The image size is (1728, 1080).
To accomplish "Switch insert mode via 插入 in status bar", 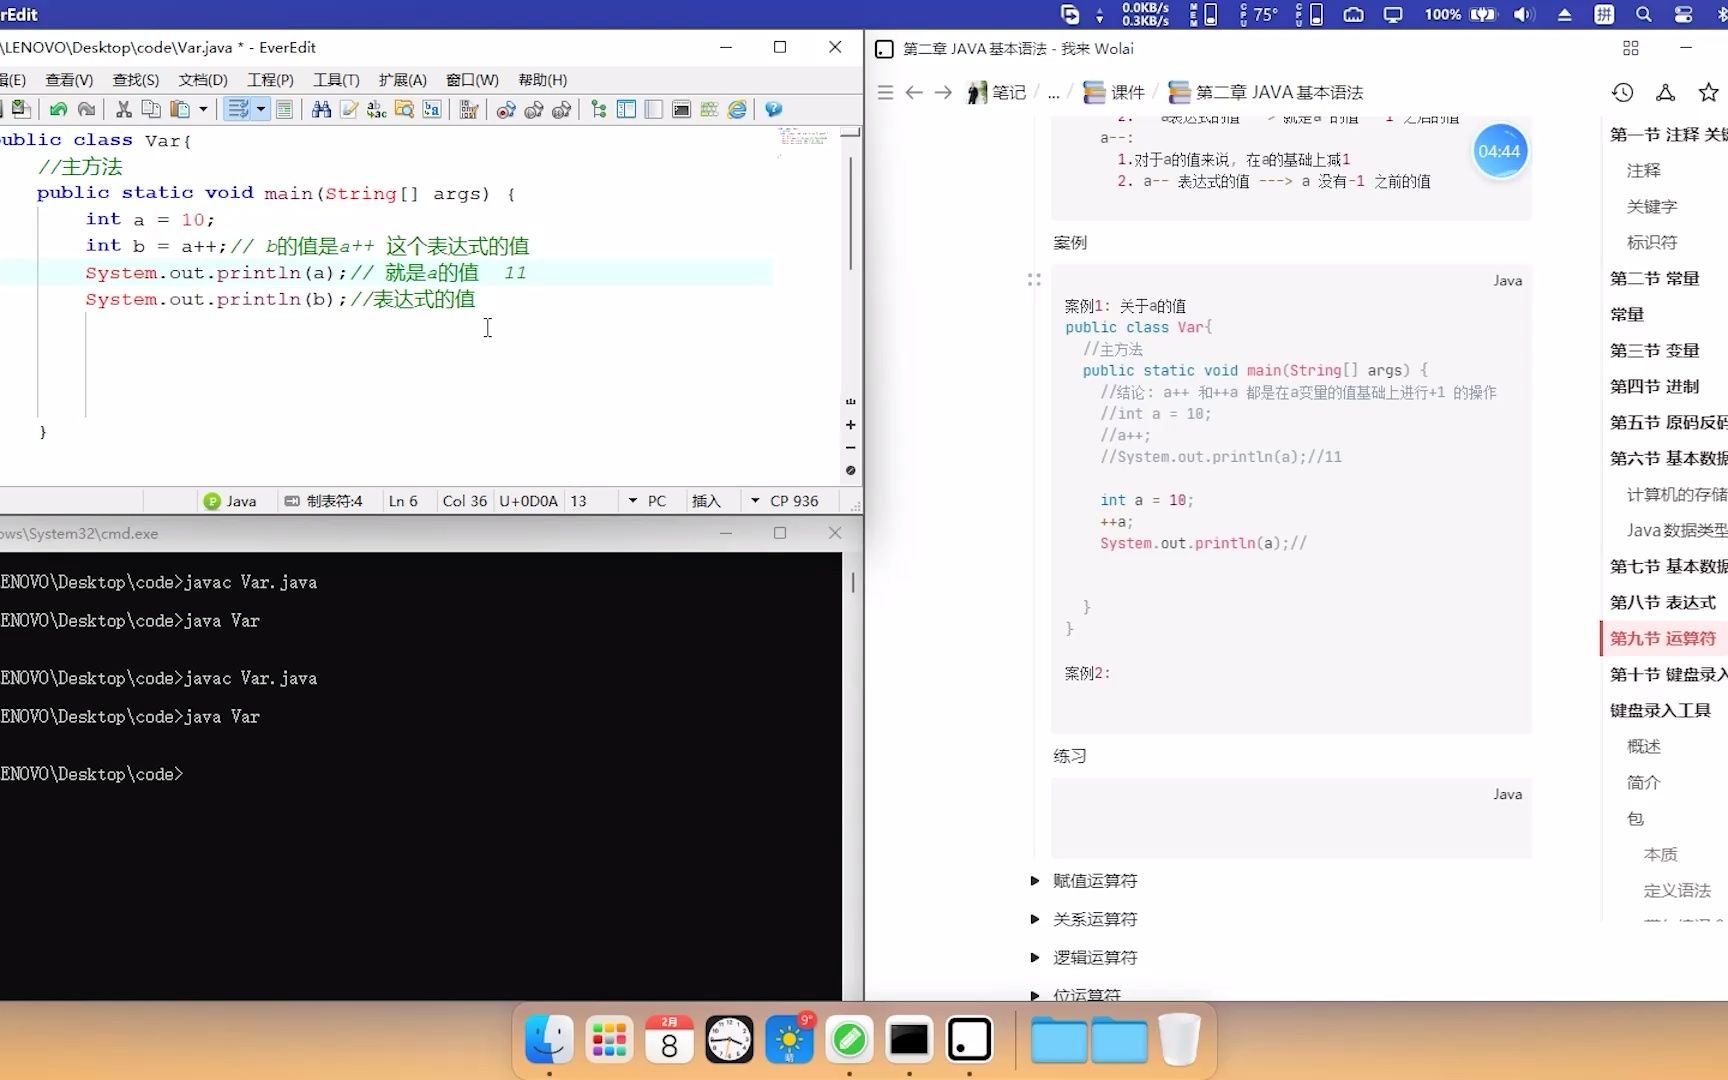I will (x=708, y=500).
